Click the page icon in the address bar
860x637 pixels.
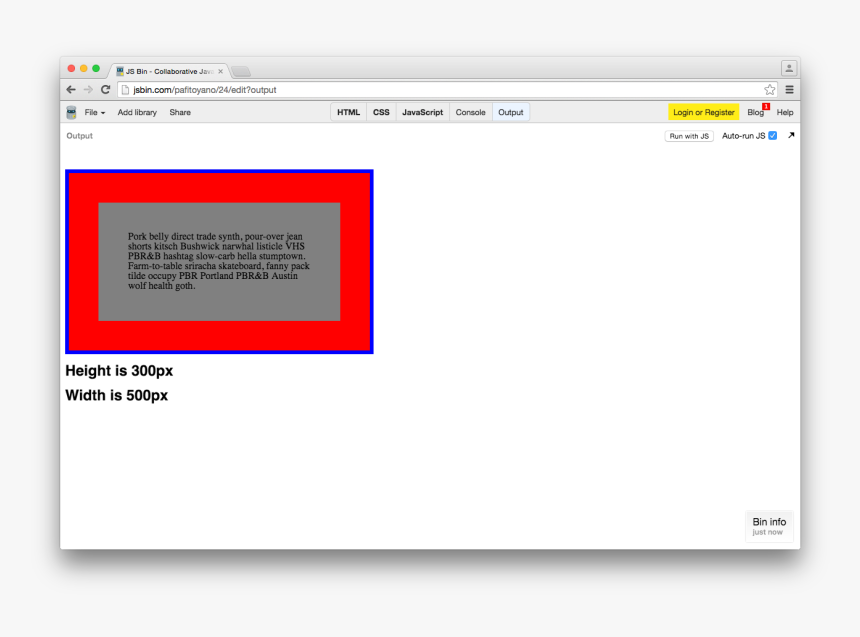pos(125,89)
